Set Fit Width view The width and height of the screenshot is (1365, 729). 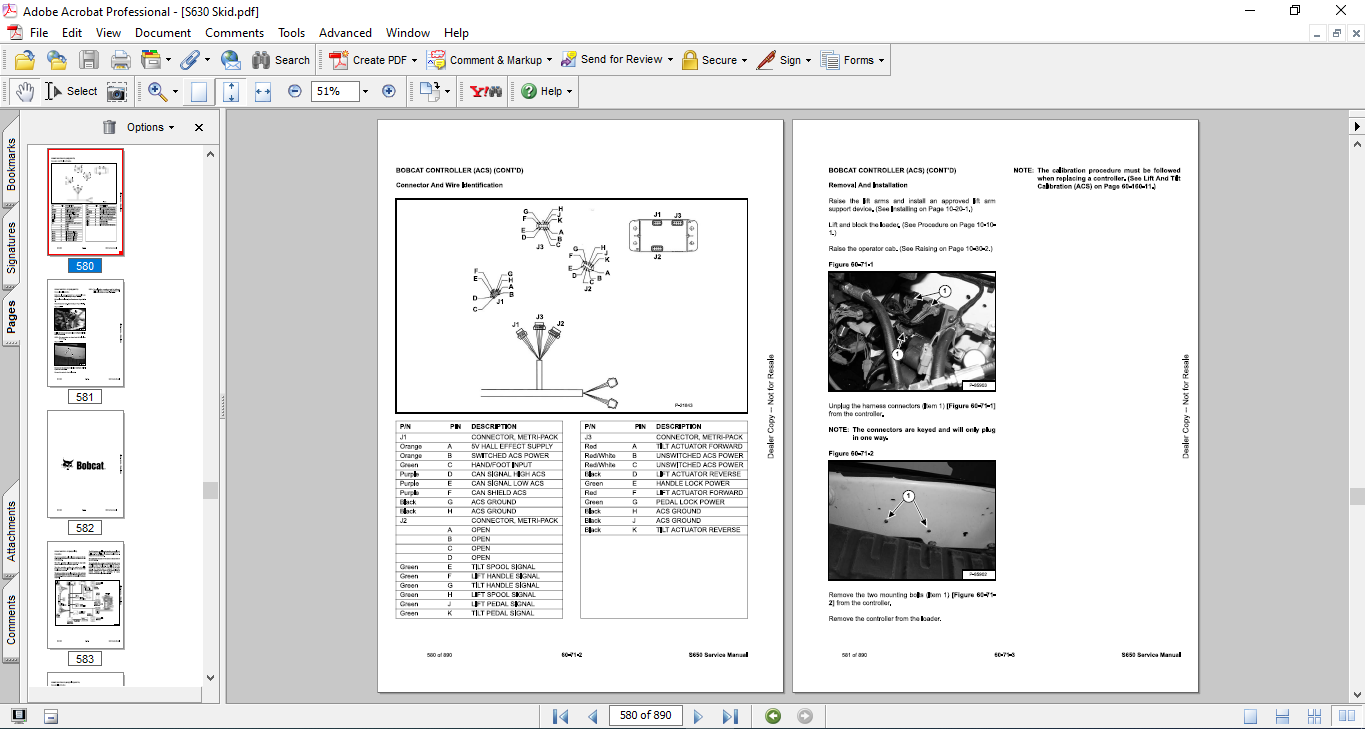(x=263, y=91)
